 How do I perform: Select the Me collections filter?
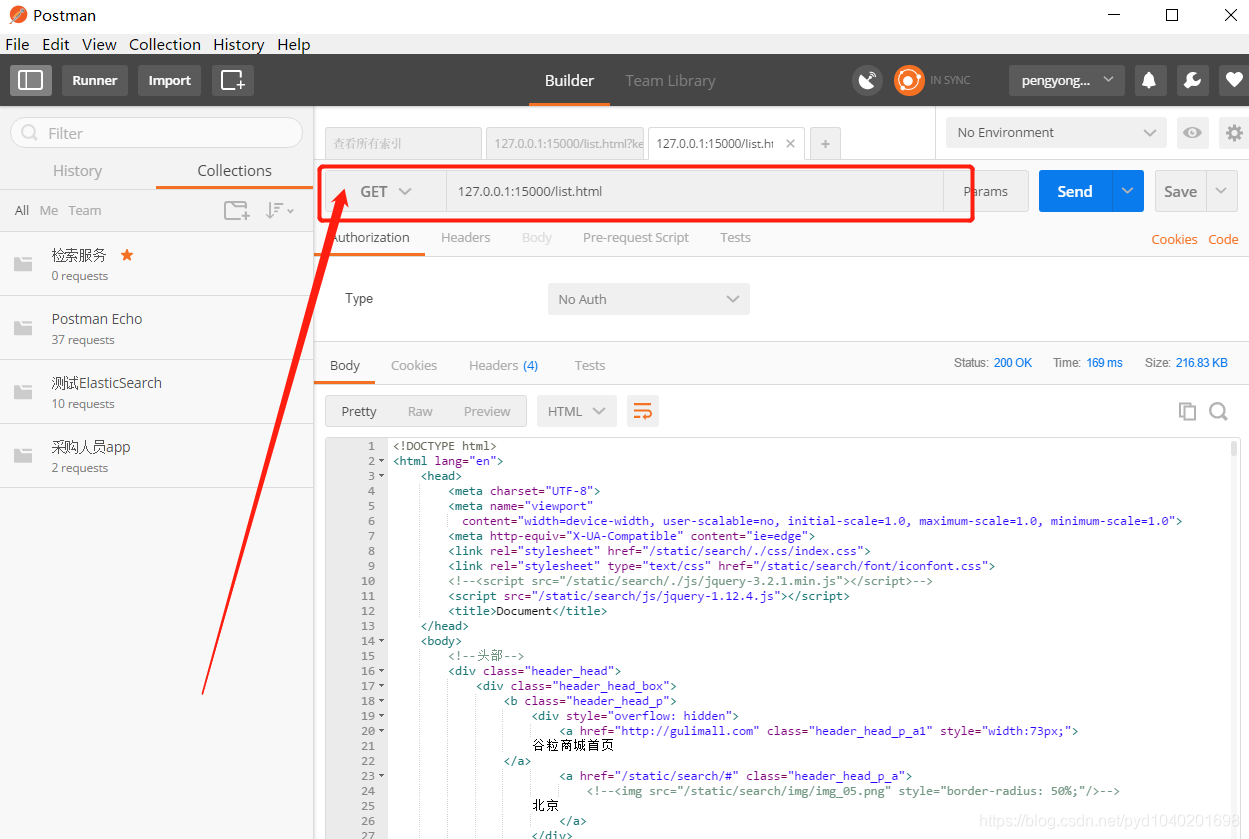click(49, 210)
